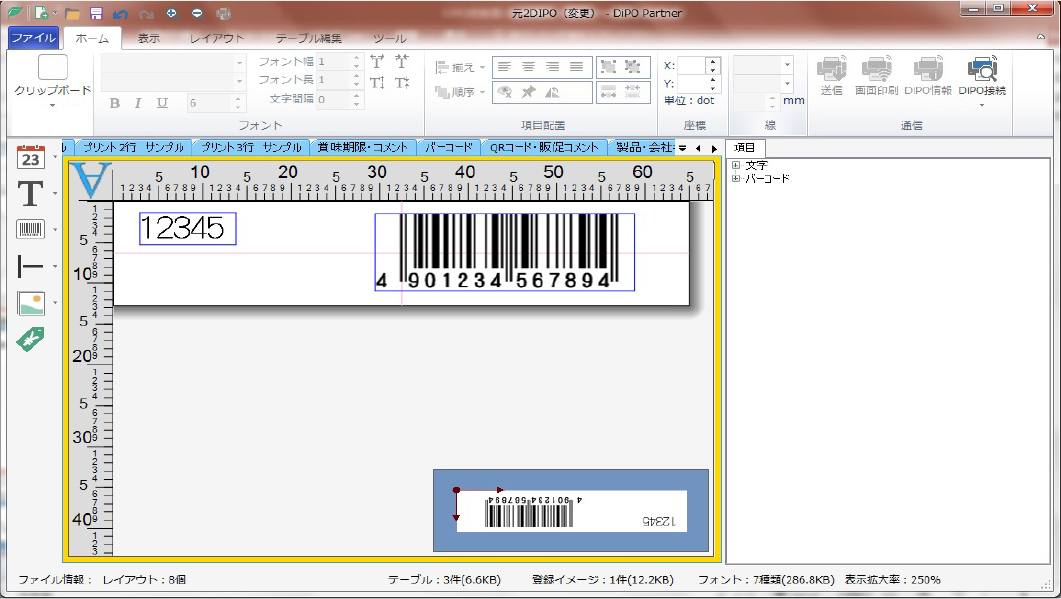Open the クリップボード dropdown
The width and height of the screenshot is (1061, 599).
click(53, 105)
